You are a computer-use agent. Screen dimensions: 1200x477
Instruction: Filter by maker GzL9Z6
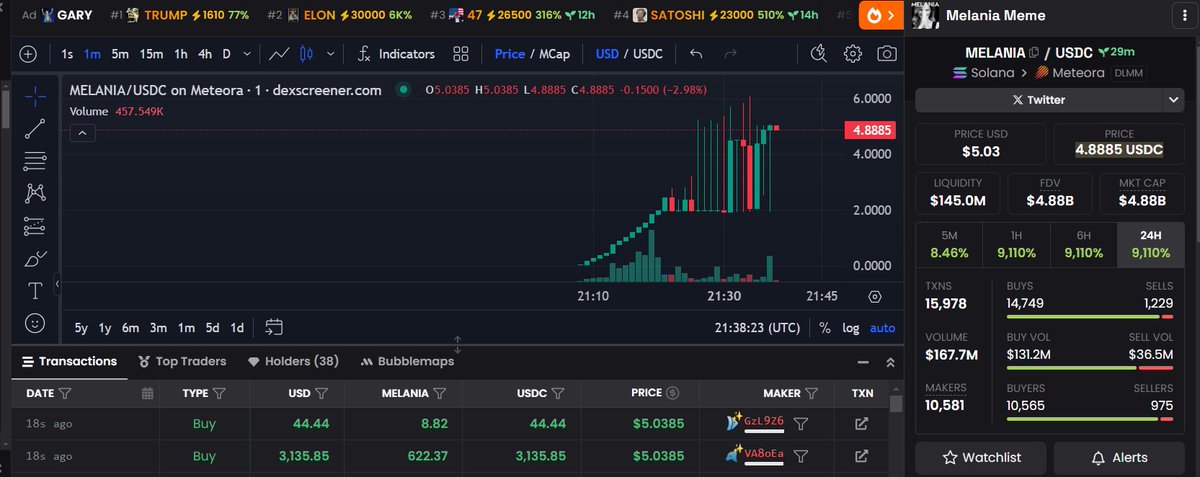(x=800, y=424)
